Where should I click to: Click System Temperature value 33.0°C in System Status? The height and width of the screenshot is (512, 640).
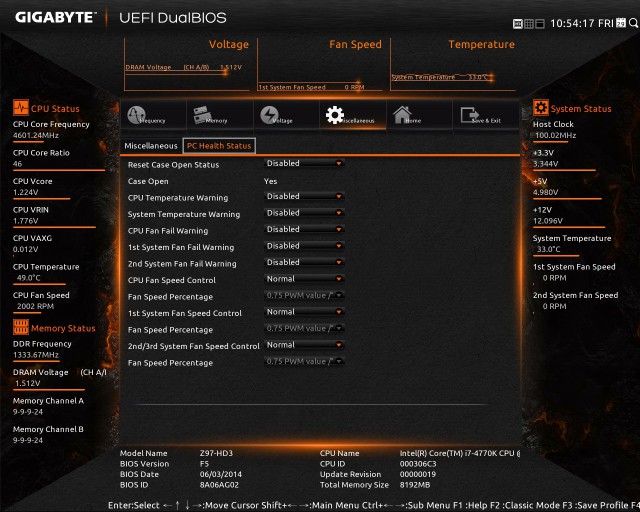tap(549, 249)
